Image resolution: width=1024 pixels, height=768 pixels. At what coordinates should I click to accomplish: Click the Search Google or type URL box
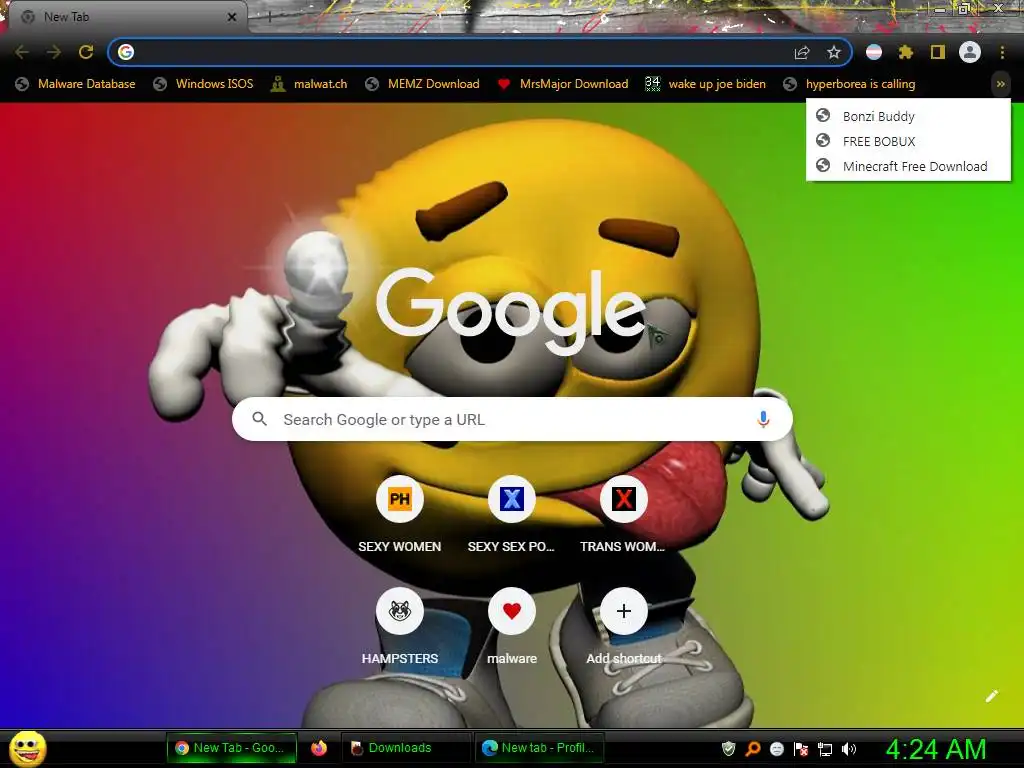(512, 419)
